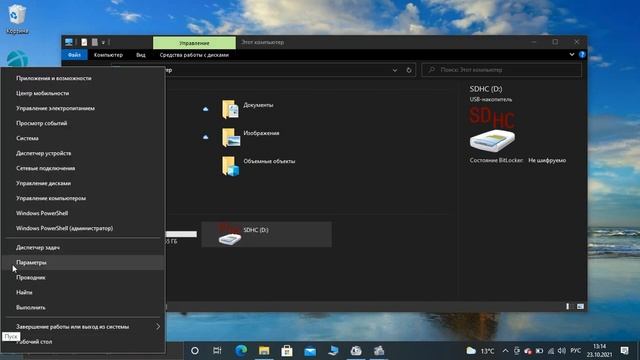Open the Recycle Bin desktop icon
The height and width of the screenshot is (360, 640).
click(x=17, y=19)
